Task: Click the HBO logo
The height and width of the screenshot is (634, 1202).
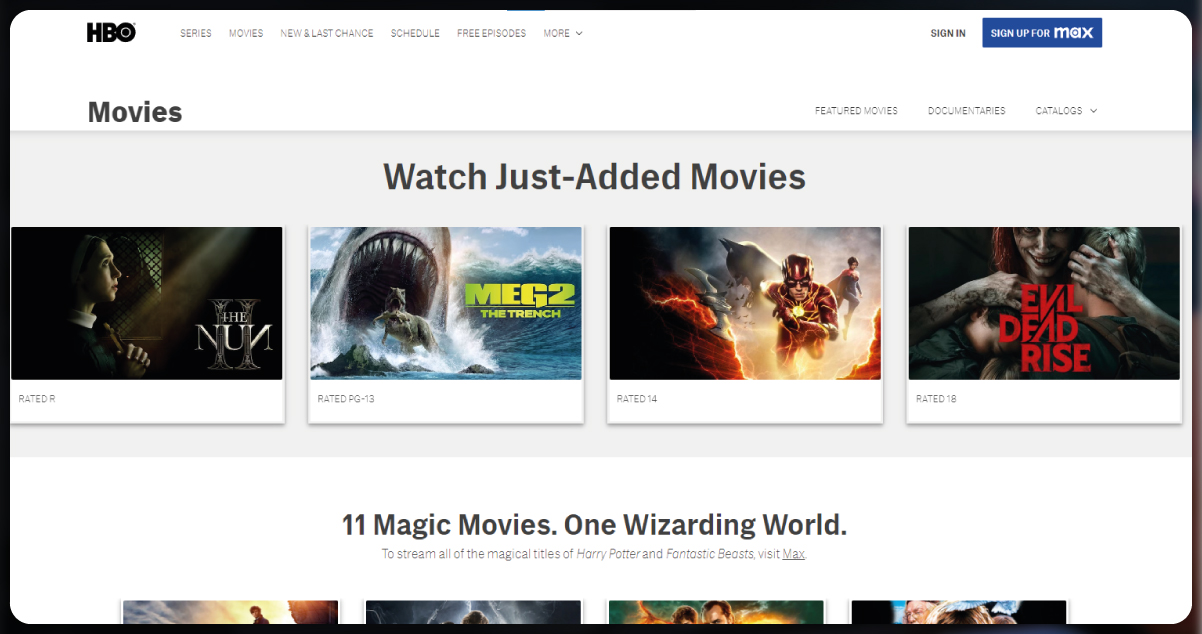Action: pos(111,33)
